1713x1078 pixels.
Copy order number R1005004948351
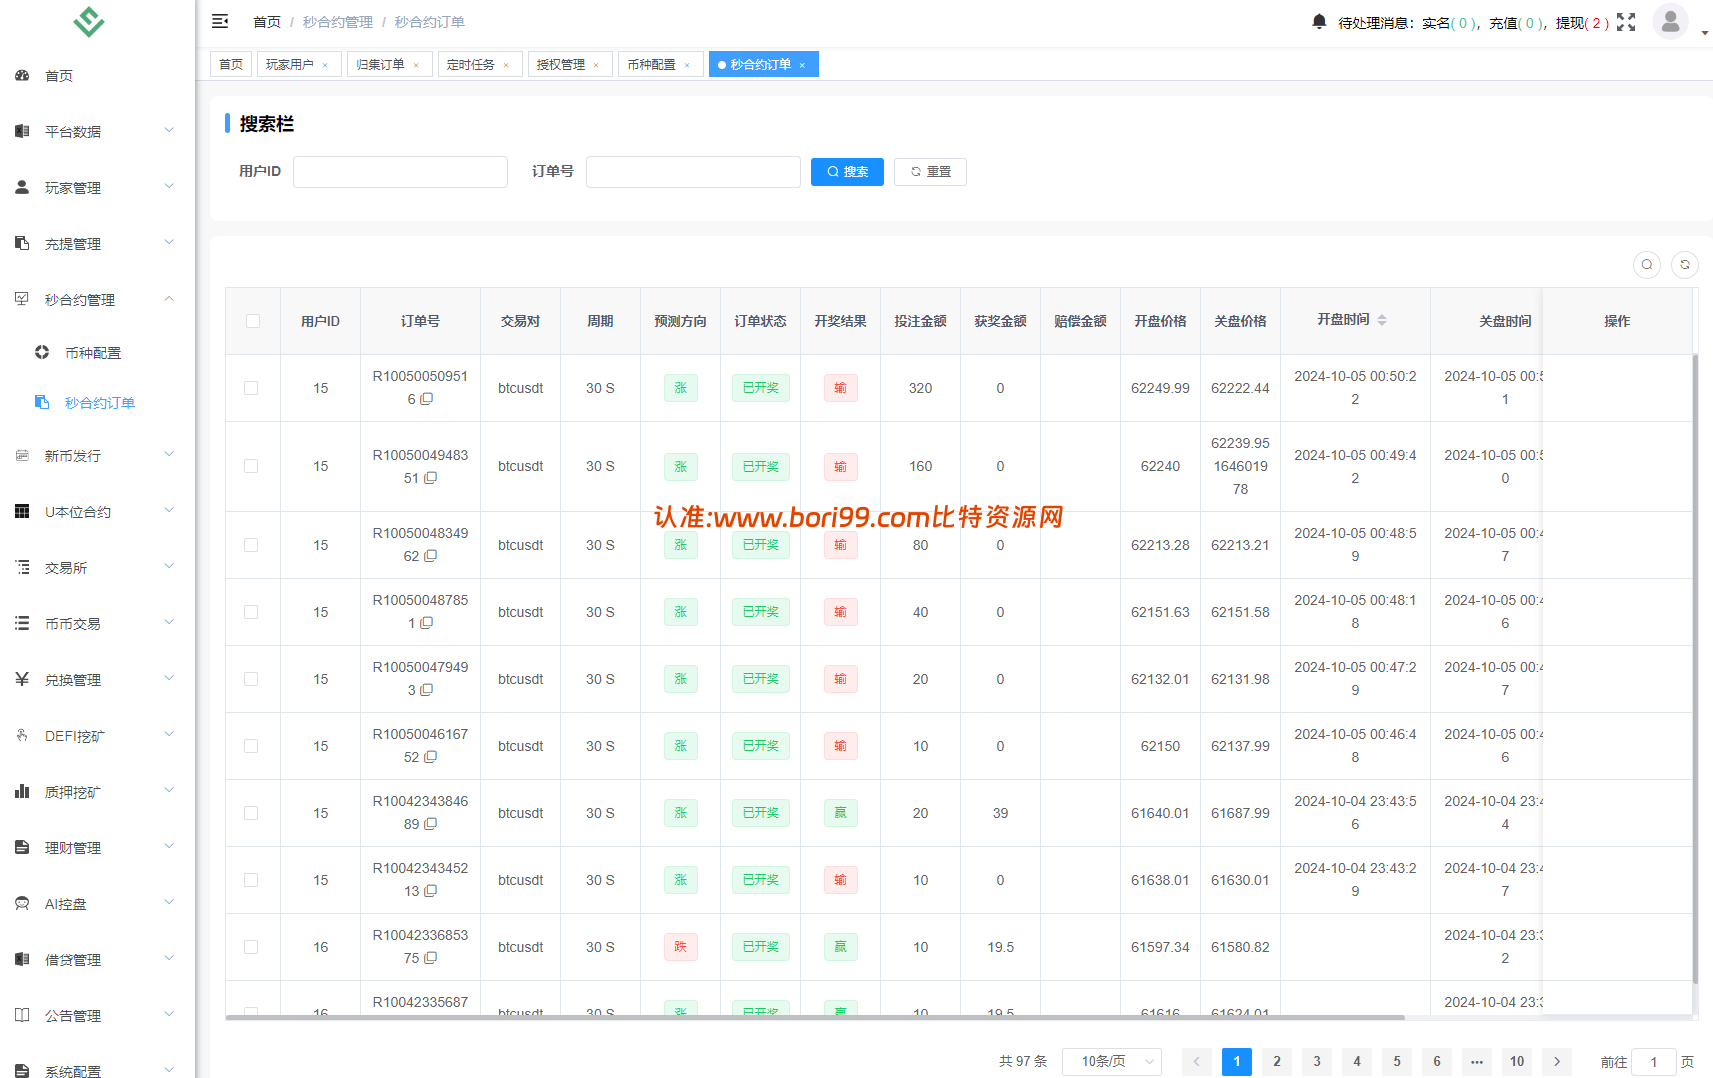pyautogui.click(x=431, y=478)
